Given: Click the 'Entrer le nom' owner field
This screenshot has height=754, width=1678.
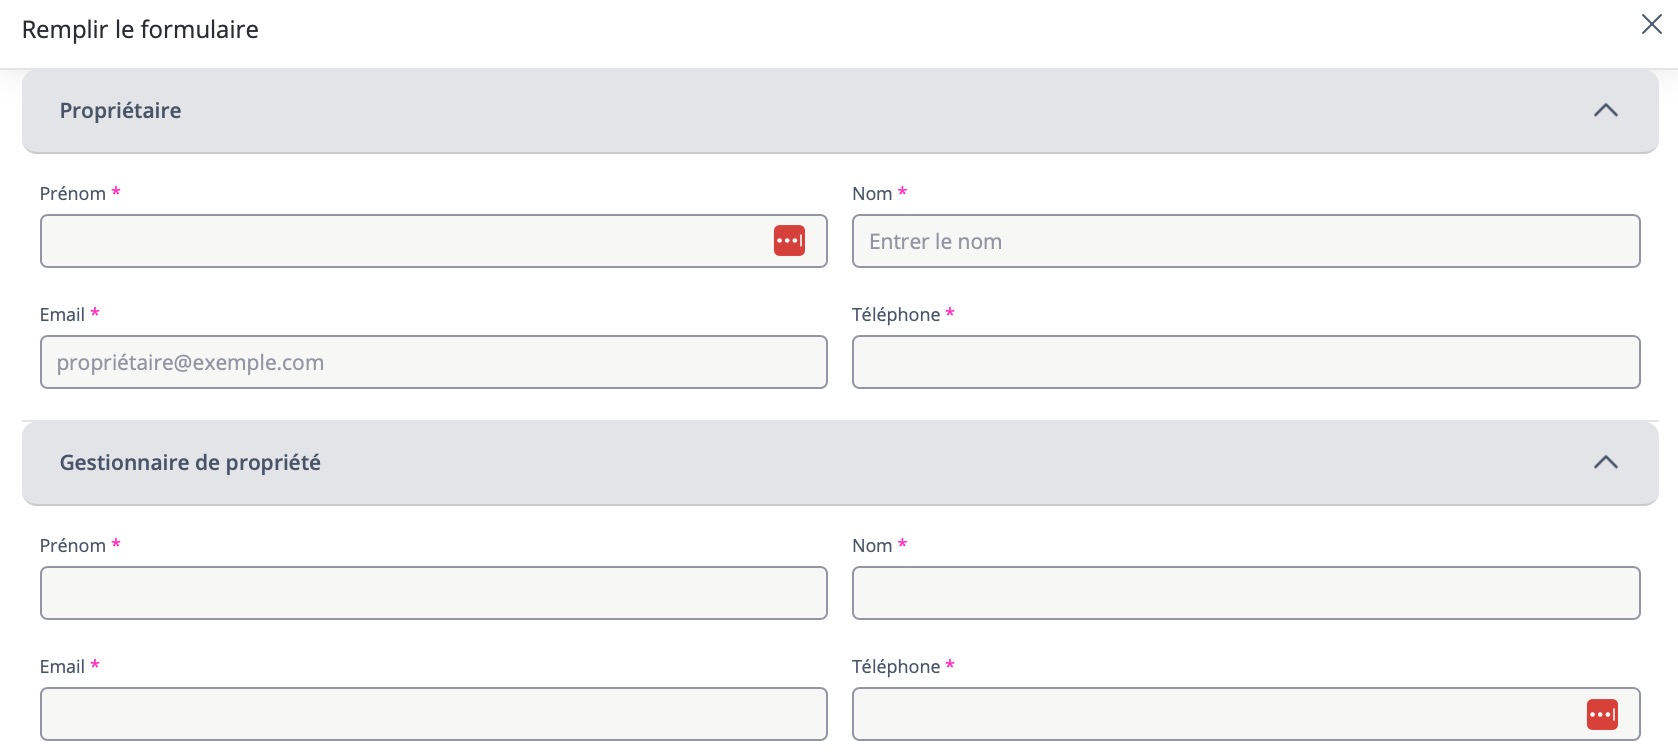Looking at the screenshot, I should [1245, 241].
